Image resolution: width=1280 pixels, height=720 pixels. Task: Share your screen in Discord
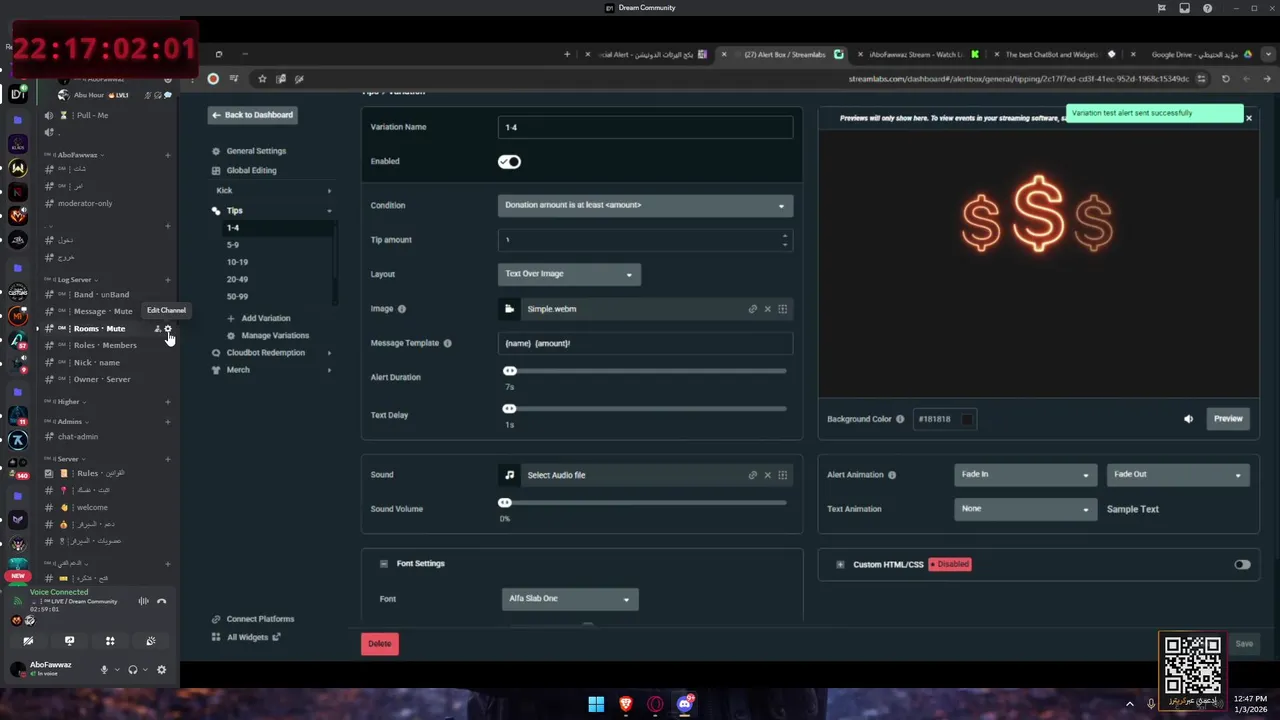69,641
